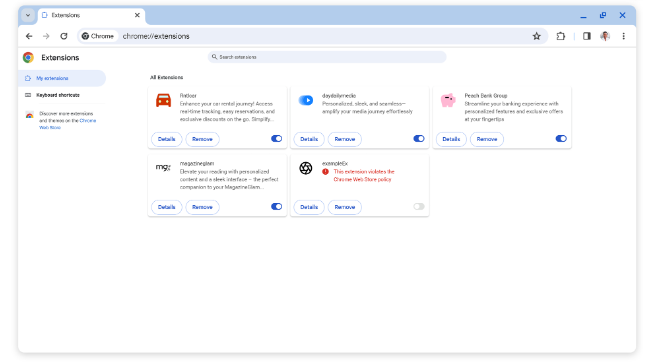Toggle the disabled exampleEx extension switch
655x363 pixels.
[x=419, y=206]
